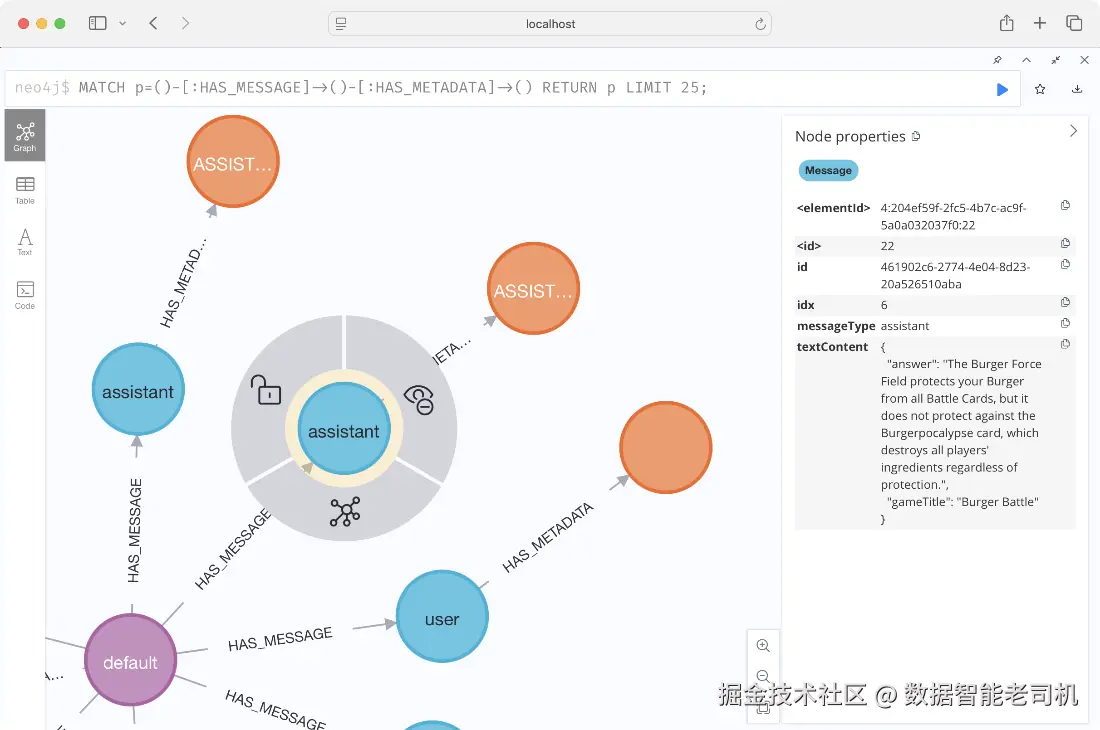Switch to Code view
Viewport: 1100px width, 730px height.
25,295
